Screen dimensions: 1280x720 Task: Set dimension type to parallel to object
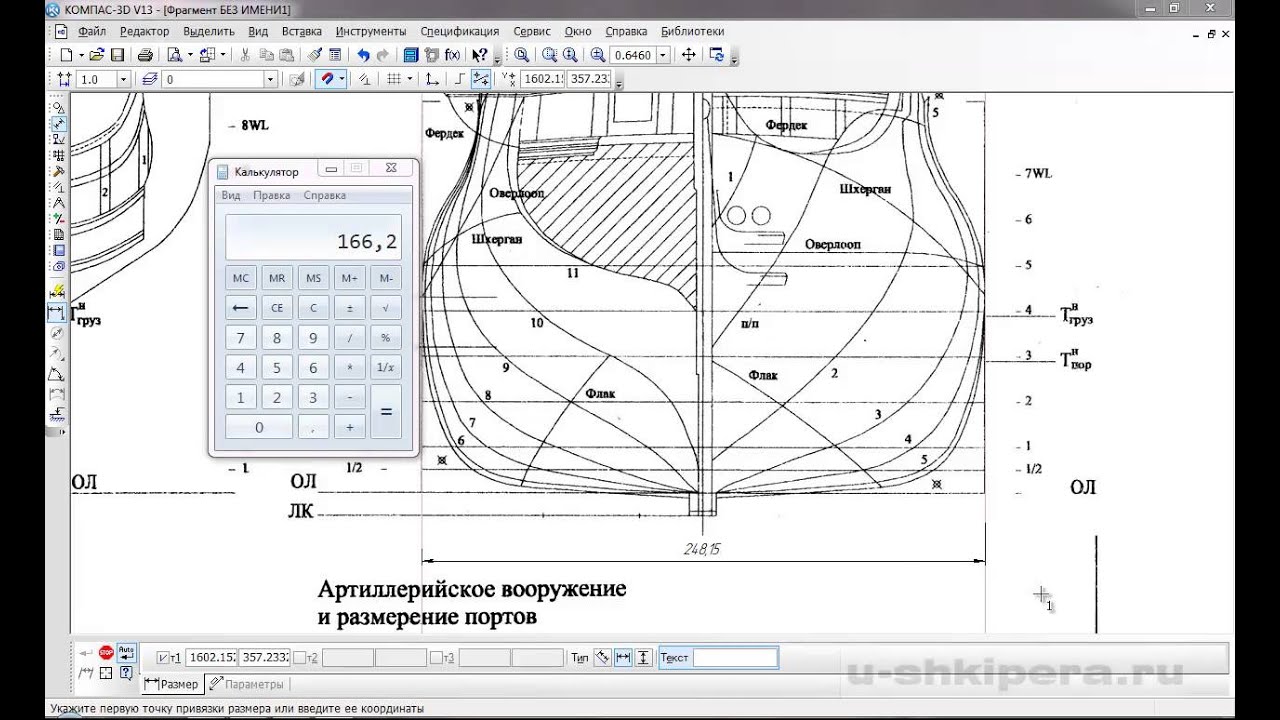[602, 657]
